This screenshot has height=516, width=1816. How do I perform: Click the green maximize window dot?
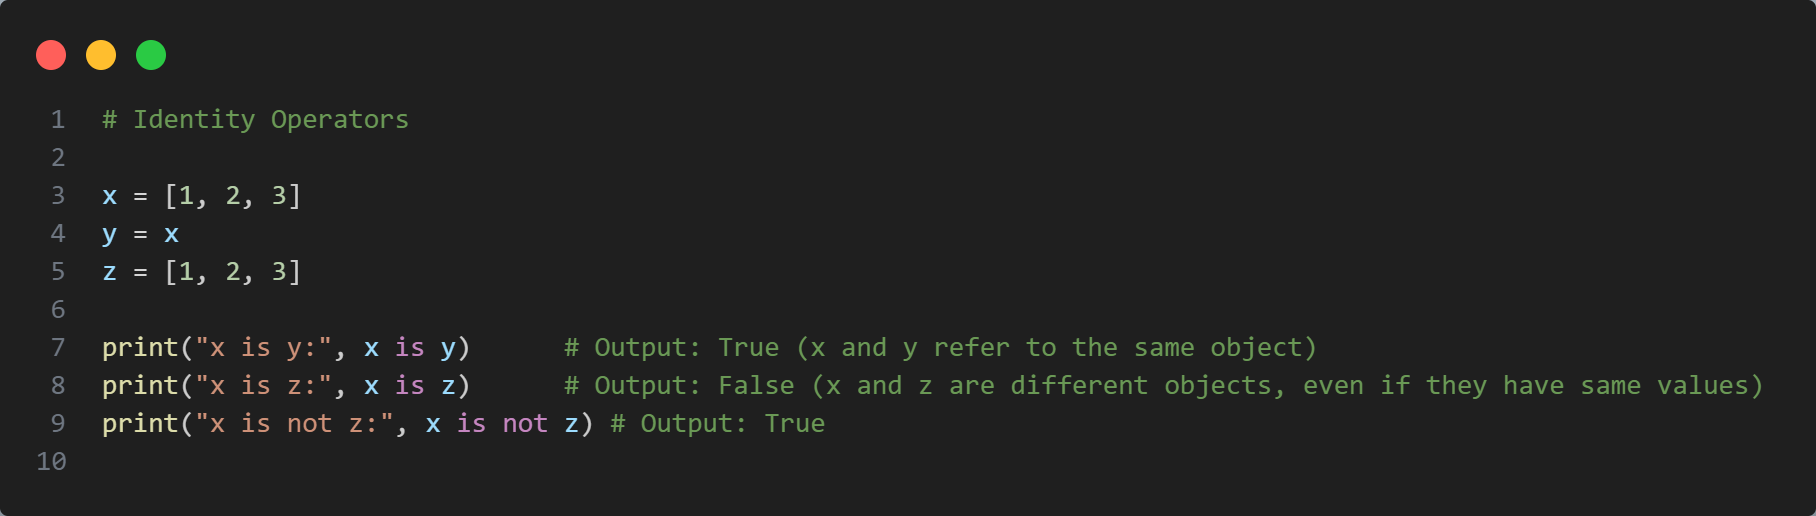tap(151, 55)
